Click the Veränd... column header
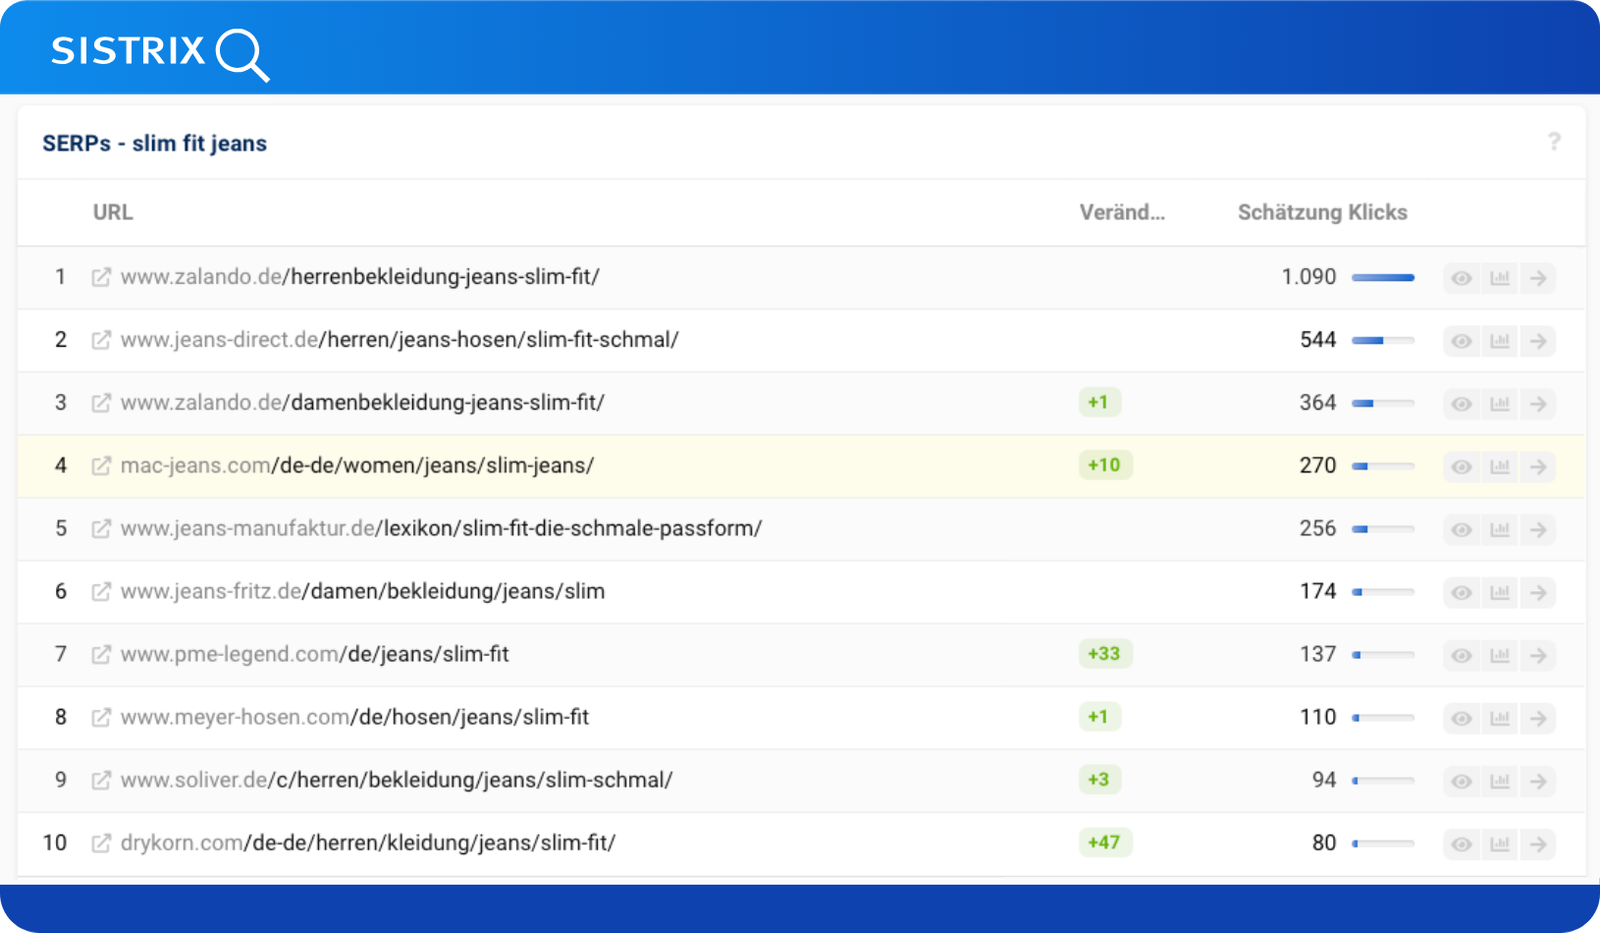Image resolution: width=1600 pixels, height=933 pixels. click(x=1121, y=212)
